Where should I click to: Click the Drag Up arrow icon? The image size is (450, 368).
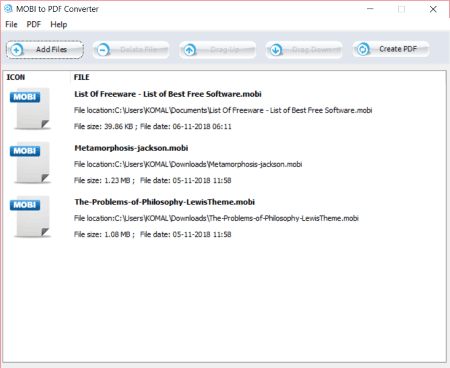click(190, 50)
